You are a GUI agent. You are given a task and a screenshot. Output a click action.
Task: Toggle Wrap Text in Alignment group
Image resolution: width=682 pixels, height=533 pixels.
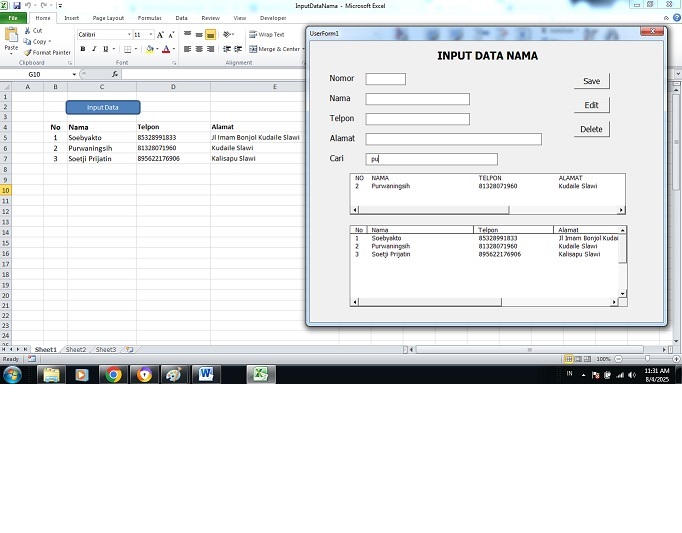(x=267, y=34)
